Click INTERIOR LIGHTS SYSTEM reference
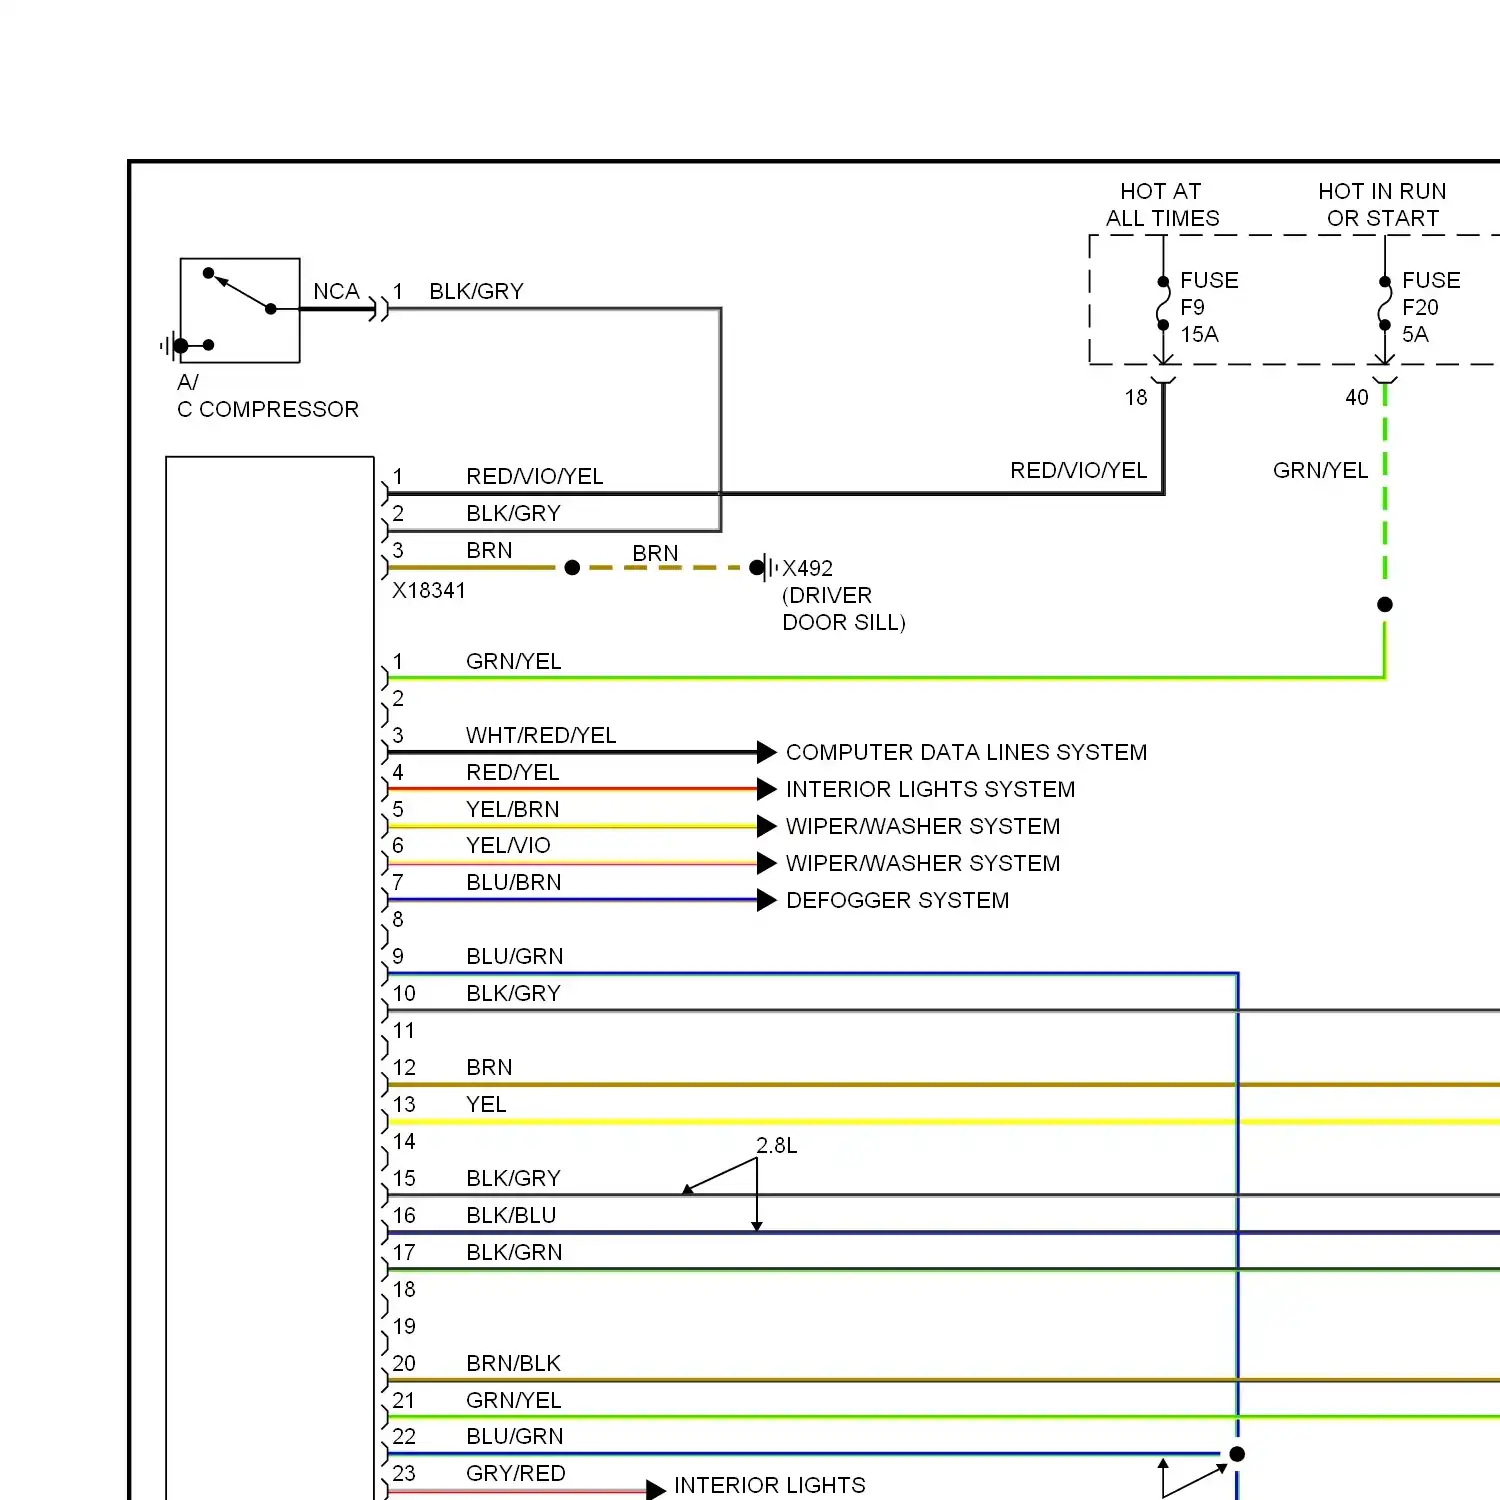 tap(930, 790)
